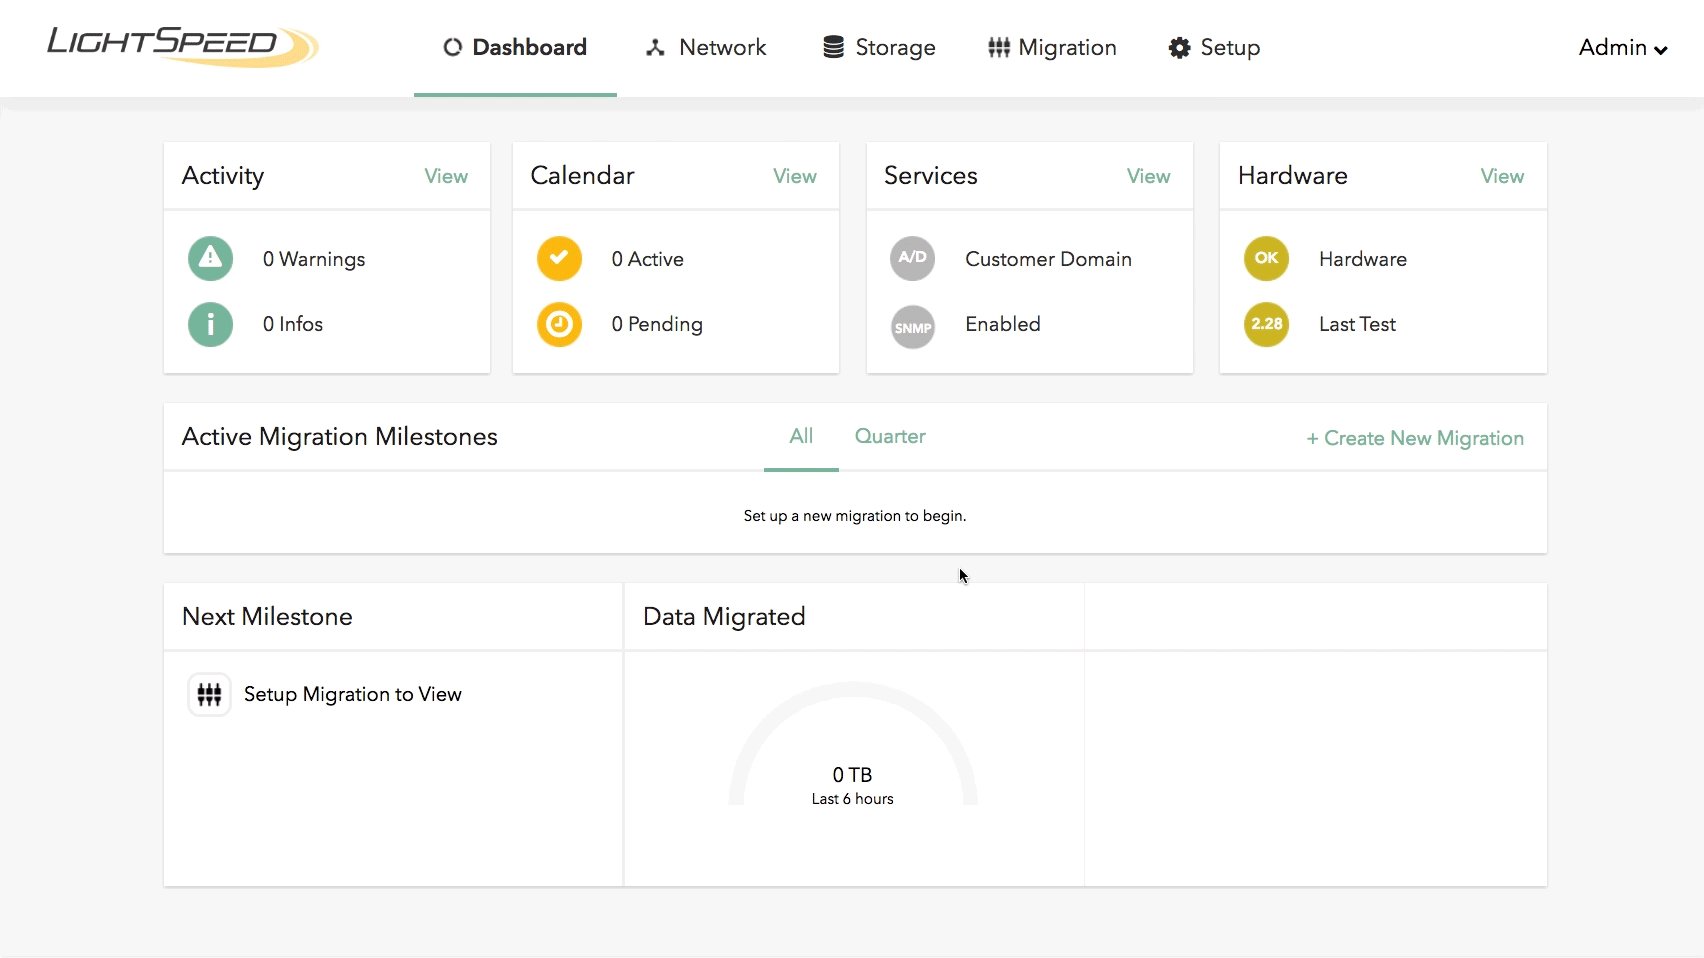Click the LightSpeed logo

tap(183, 46)
